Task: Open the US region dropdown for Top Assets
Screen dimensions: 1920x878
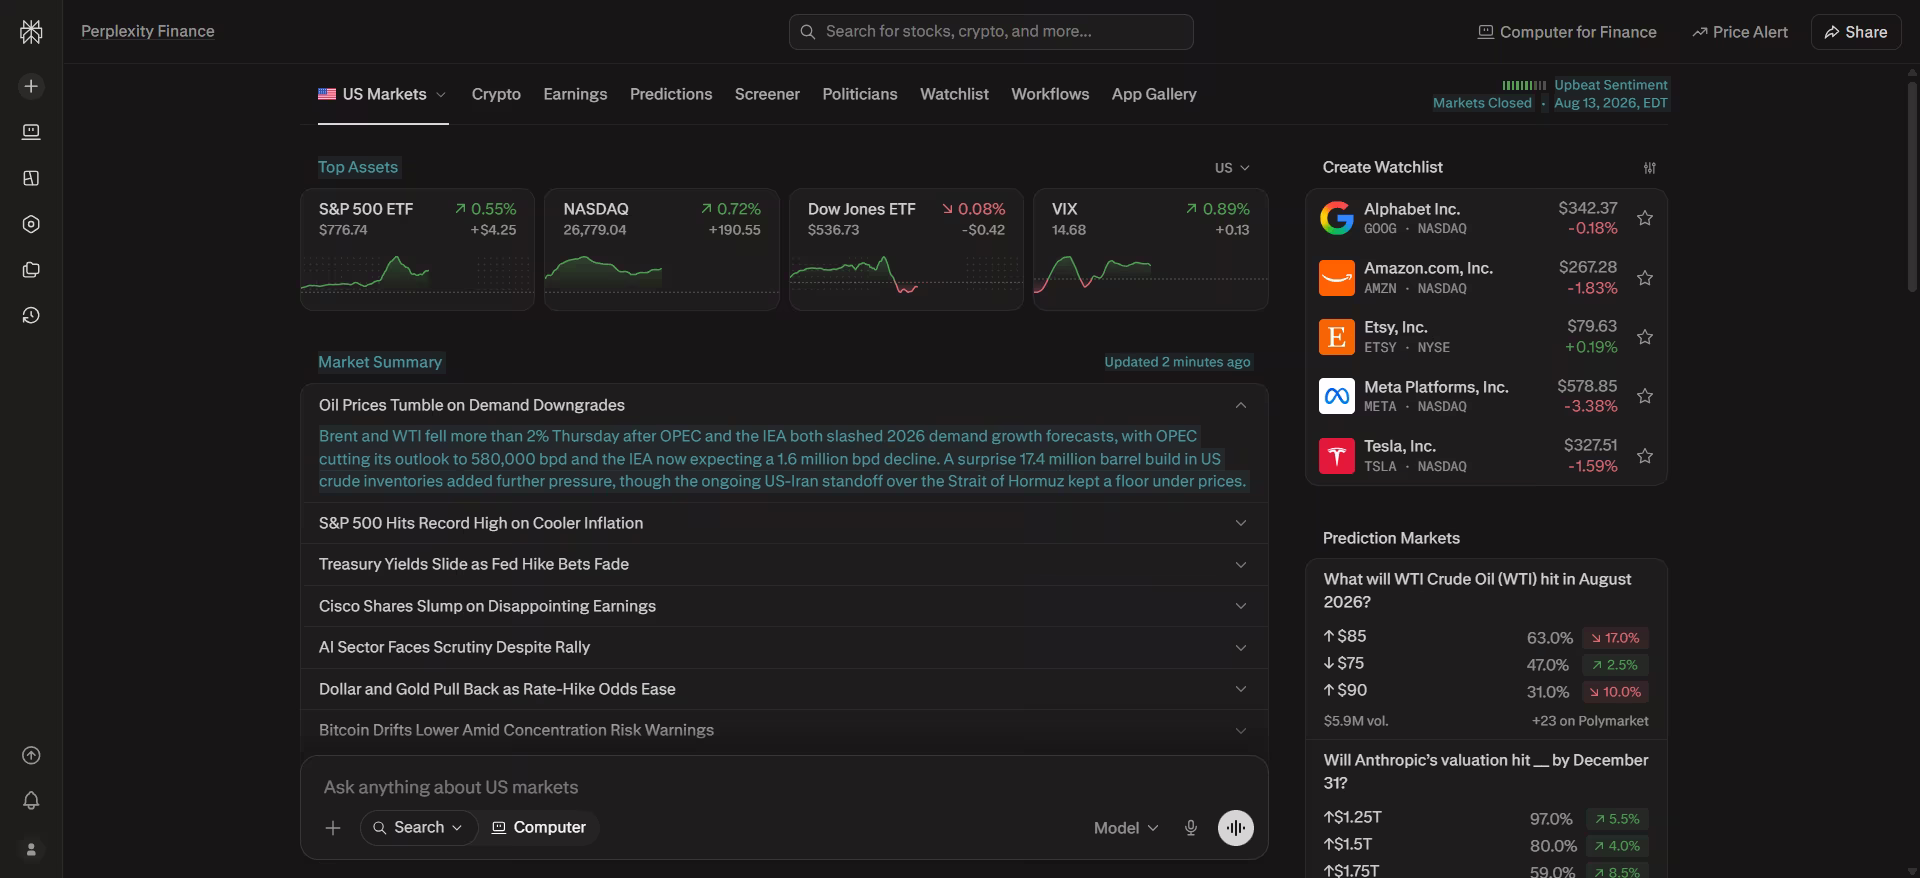Action: click(x=1232, y=168)
